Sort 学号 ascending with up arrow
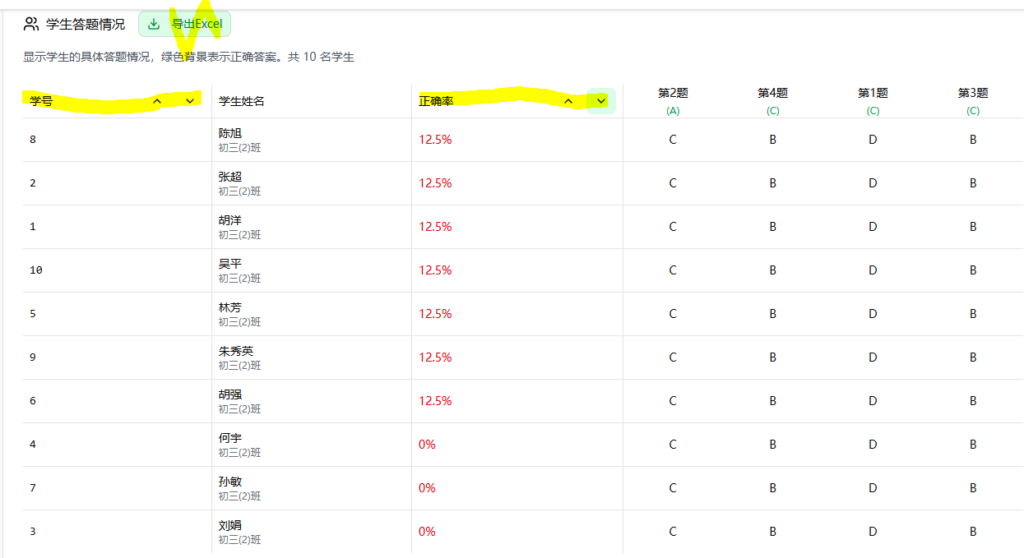 point(157,101)
